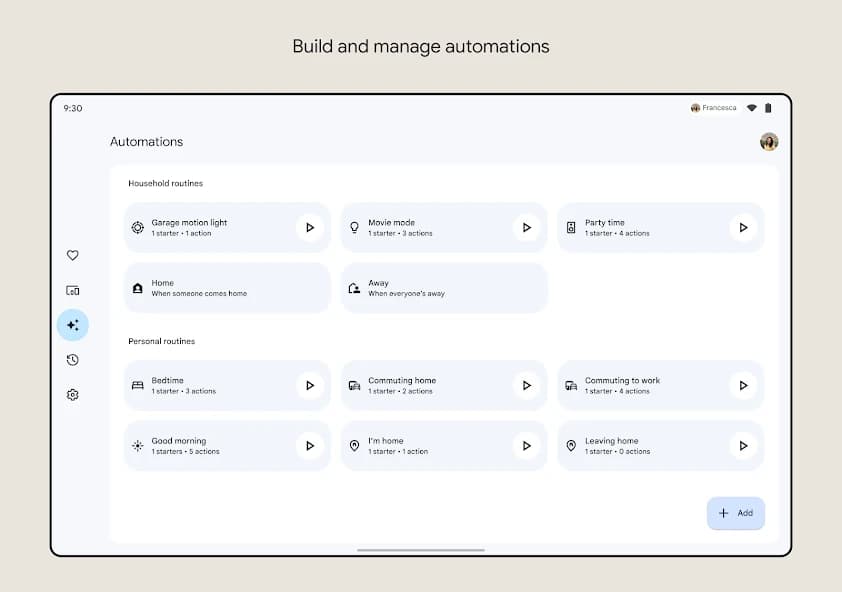Viewport: 842px width, 592px height.
Task: Click the Good morning sun icon
Action: [x=137, y=446]
